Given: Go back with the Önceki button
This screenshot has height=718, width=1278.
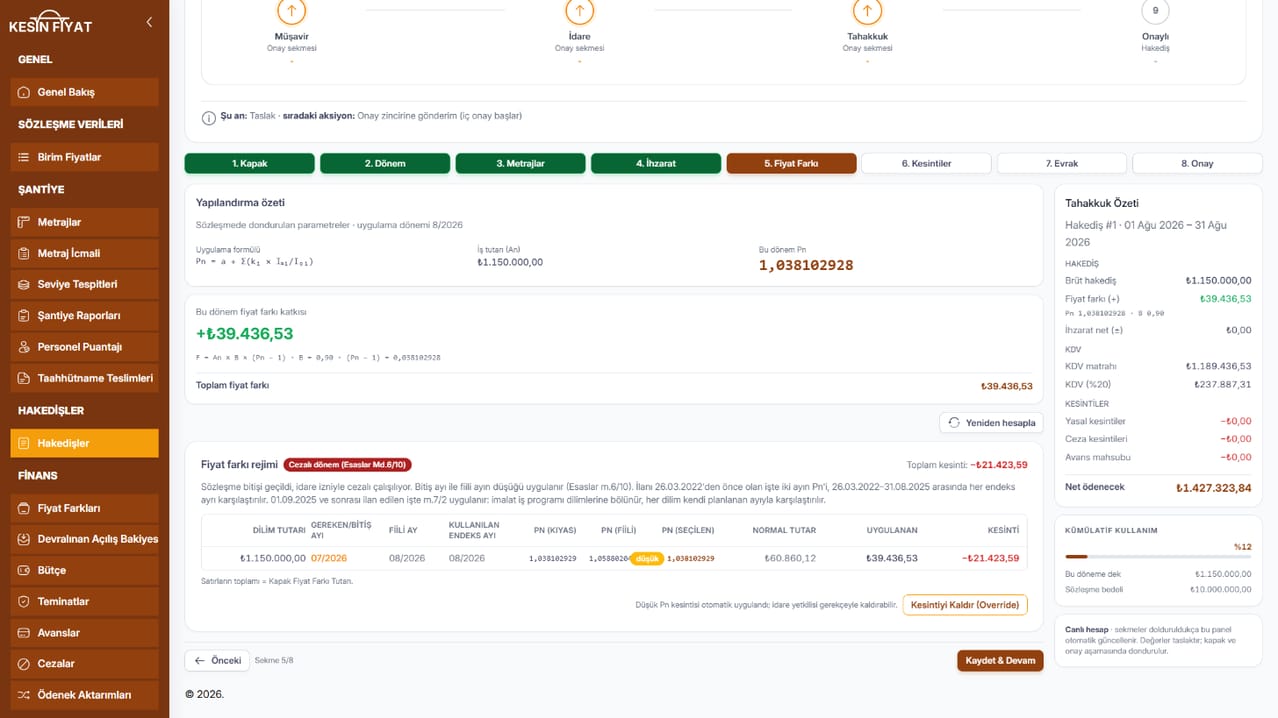Looking at the screenshot, I should pos(217,661).
